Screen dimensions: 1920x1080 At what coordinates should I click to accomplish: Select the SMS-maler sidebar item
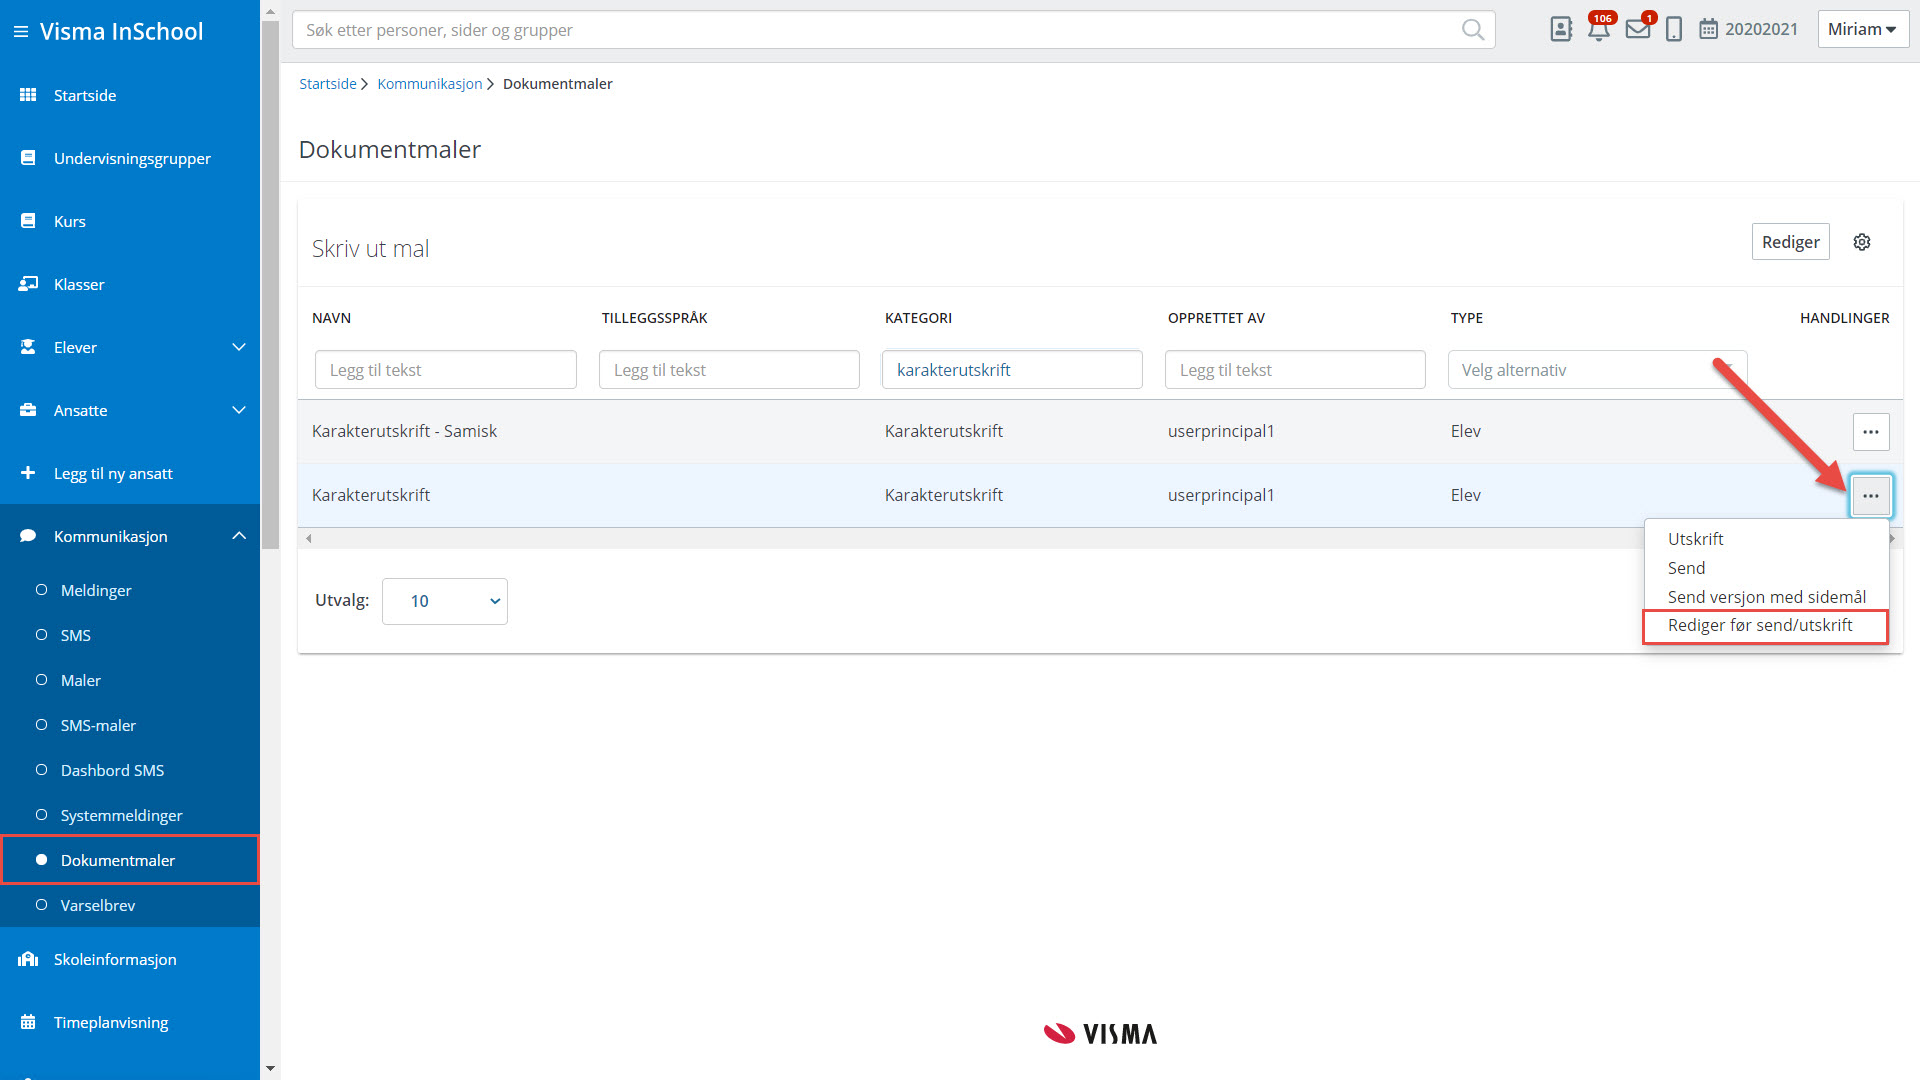[x=98, y=725]
